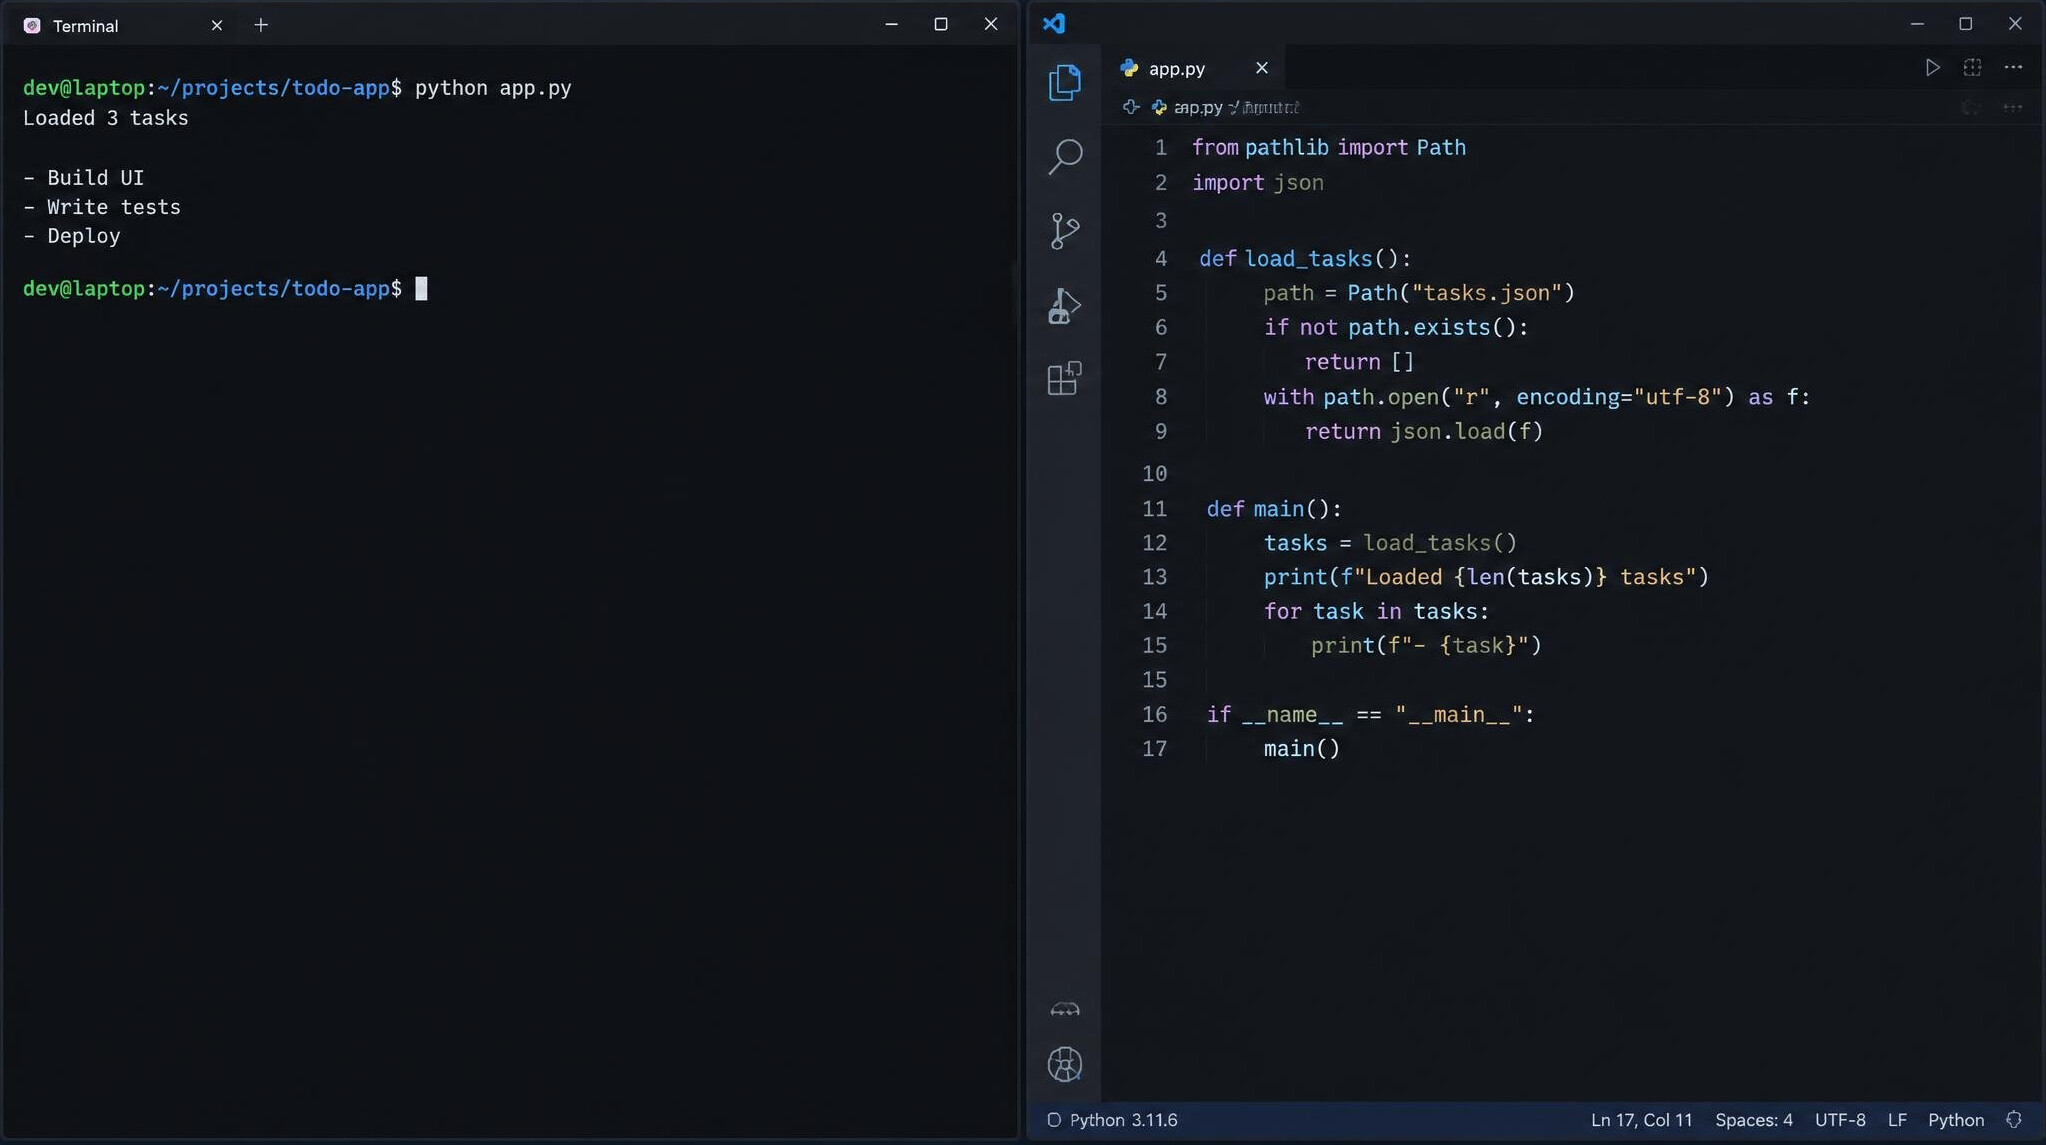2046x1145 pixels.
Task: Click the Terminal tab icon
Action: coord(32,25)
